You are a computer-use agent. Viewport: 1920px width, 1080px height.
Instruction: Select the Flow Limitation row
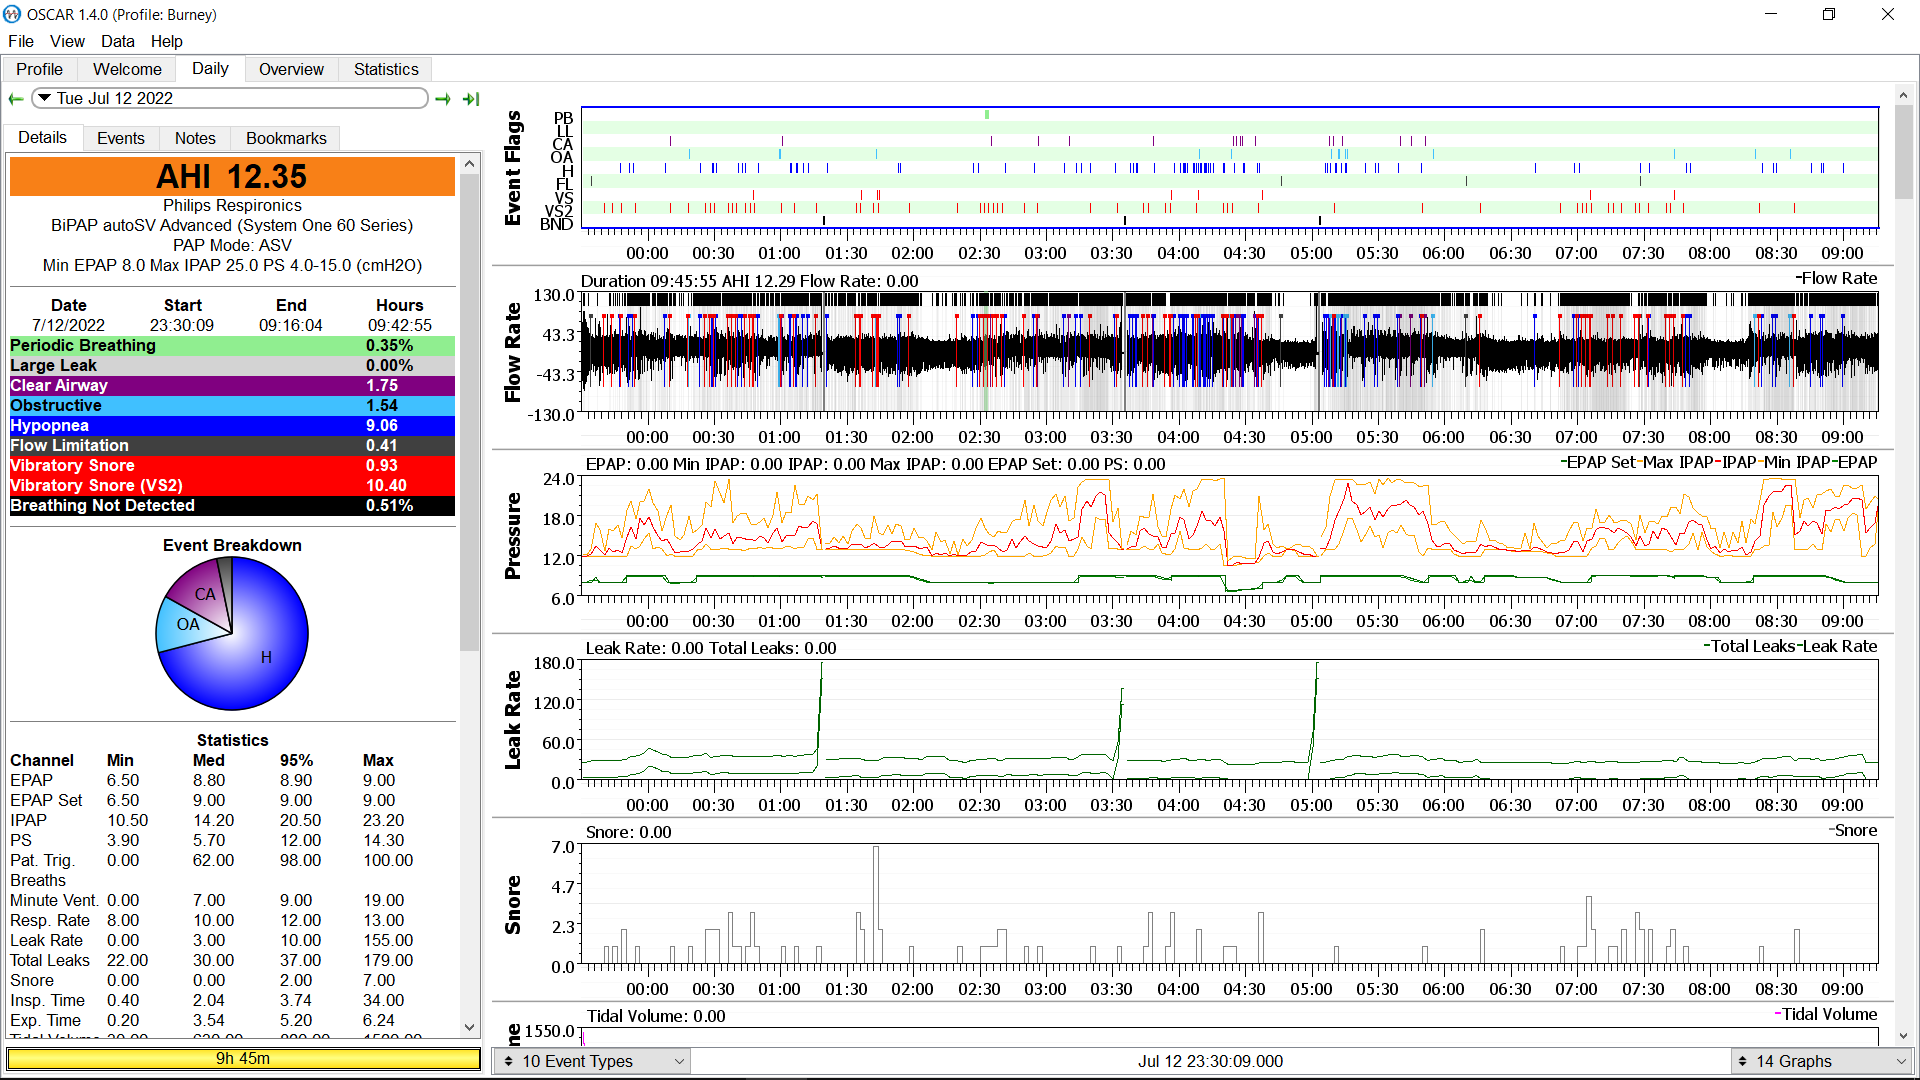pyautogui.click(x=232, y=445)
